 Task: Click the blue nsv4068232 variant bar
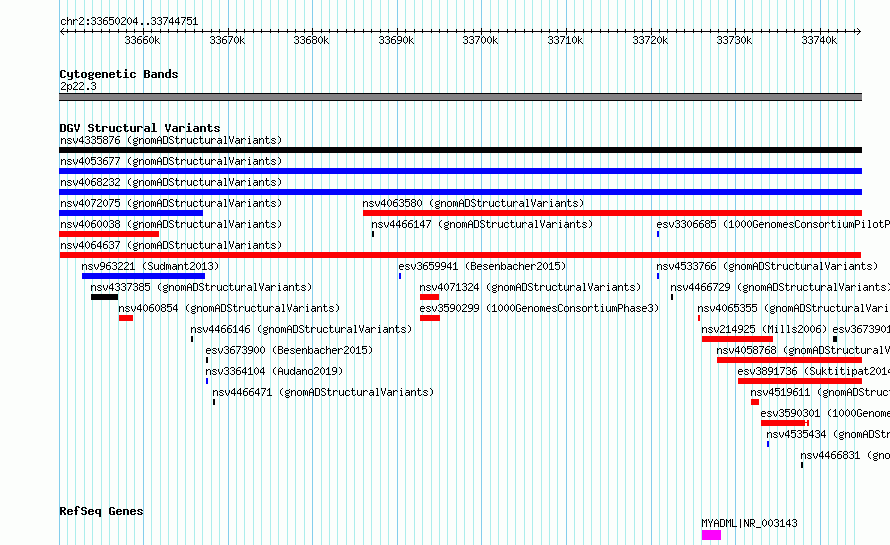point(460,192)
